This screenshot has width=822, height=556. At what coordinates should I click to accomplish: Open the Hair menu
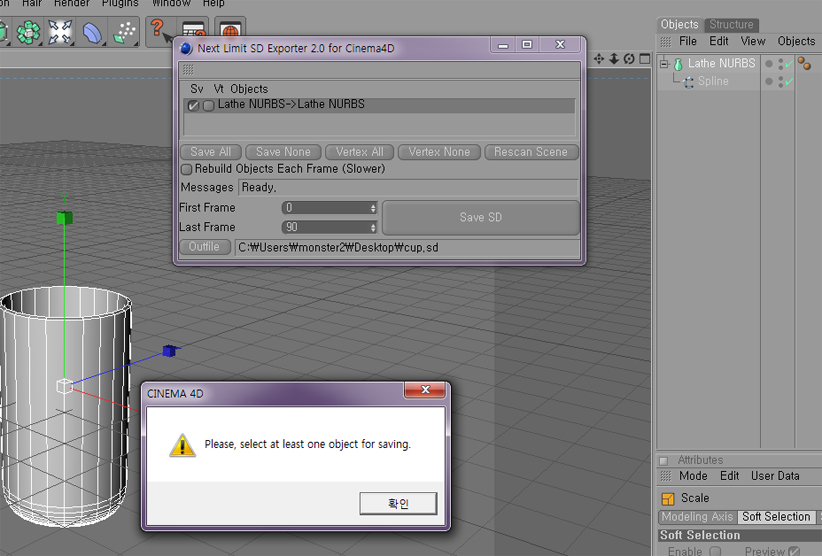(31, 3)
